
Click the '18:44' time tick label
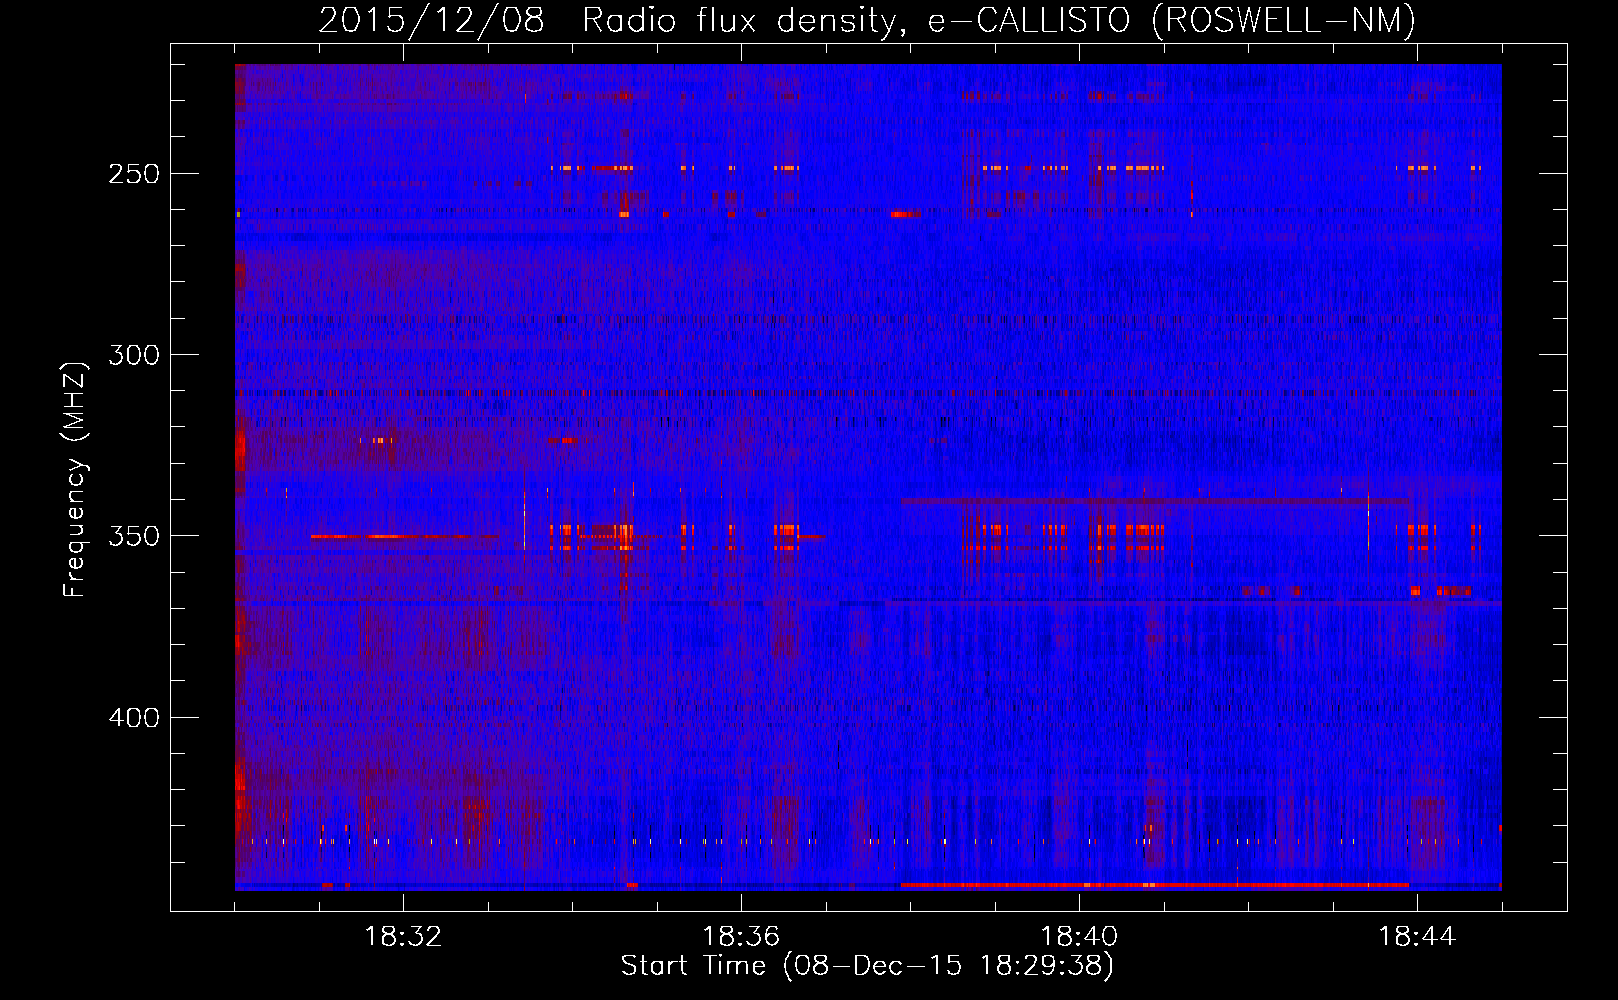point(1417,937)
